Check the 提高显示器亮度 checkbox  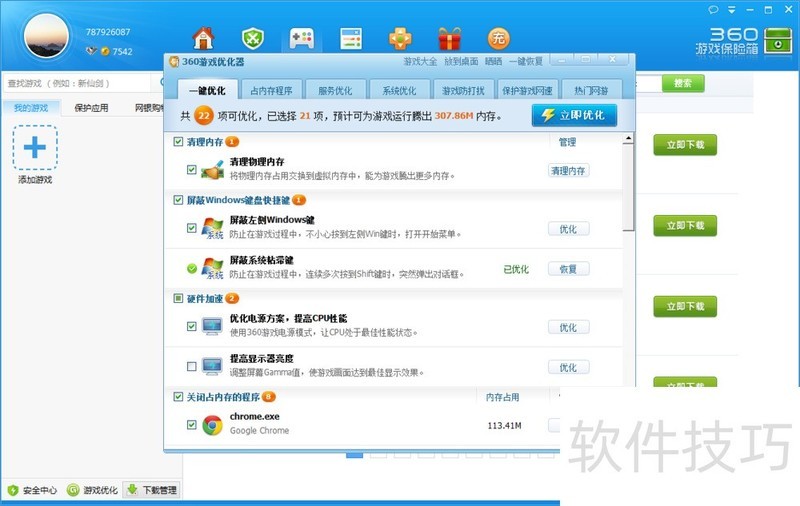[x=192, y=366]
